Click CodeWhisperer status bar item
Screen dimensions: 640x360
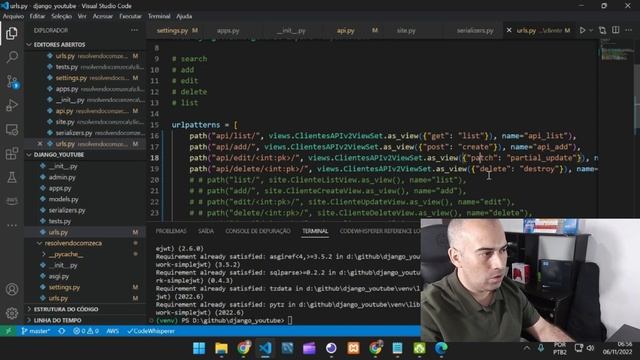pos(151,331)
